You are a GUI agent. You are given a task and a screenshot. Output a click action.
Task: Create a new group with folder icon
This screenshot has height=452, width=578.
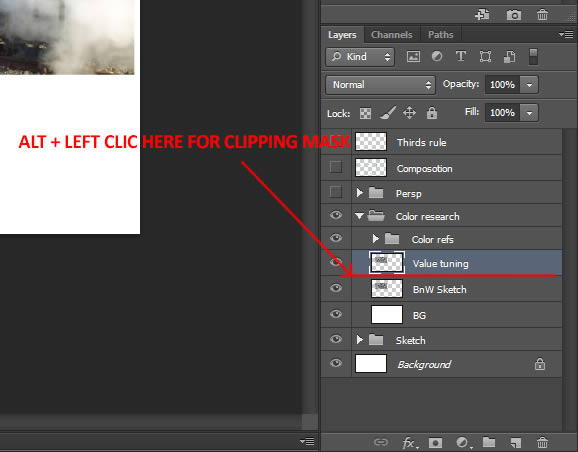pos(489,442)
